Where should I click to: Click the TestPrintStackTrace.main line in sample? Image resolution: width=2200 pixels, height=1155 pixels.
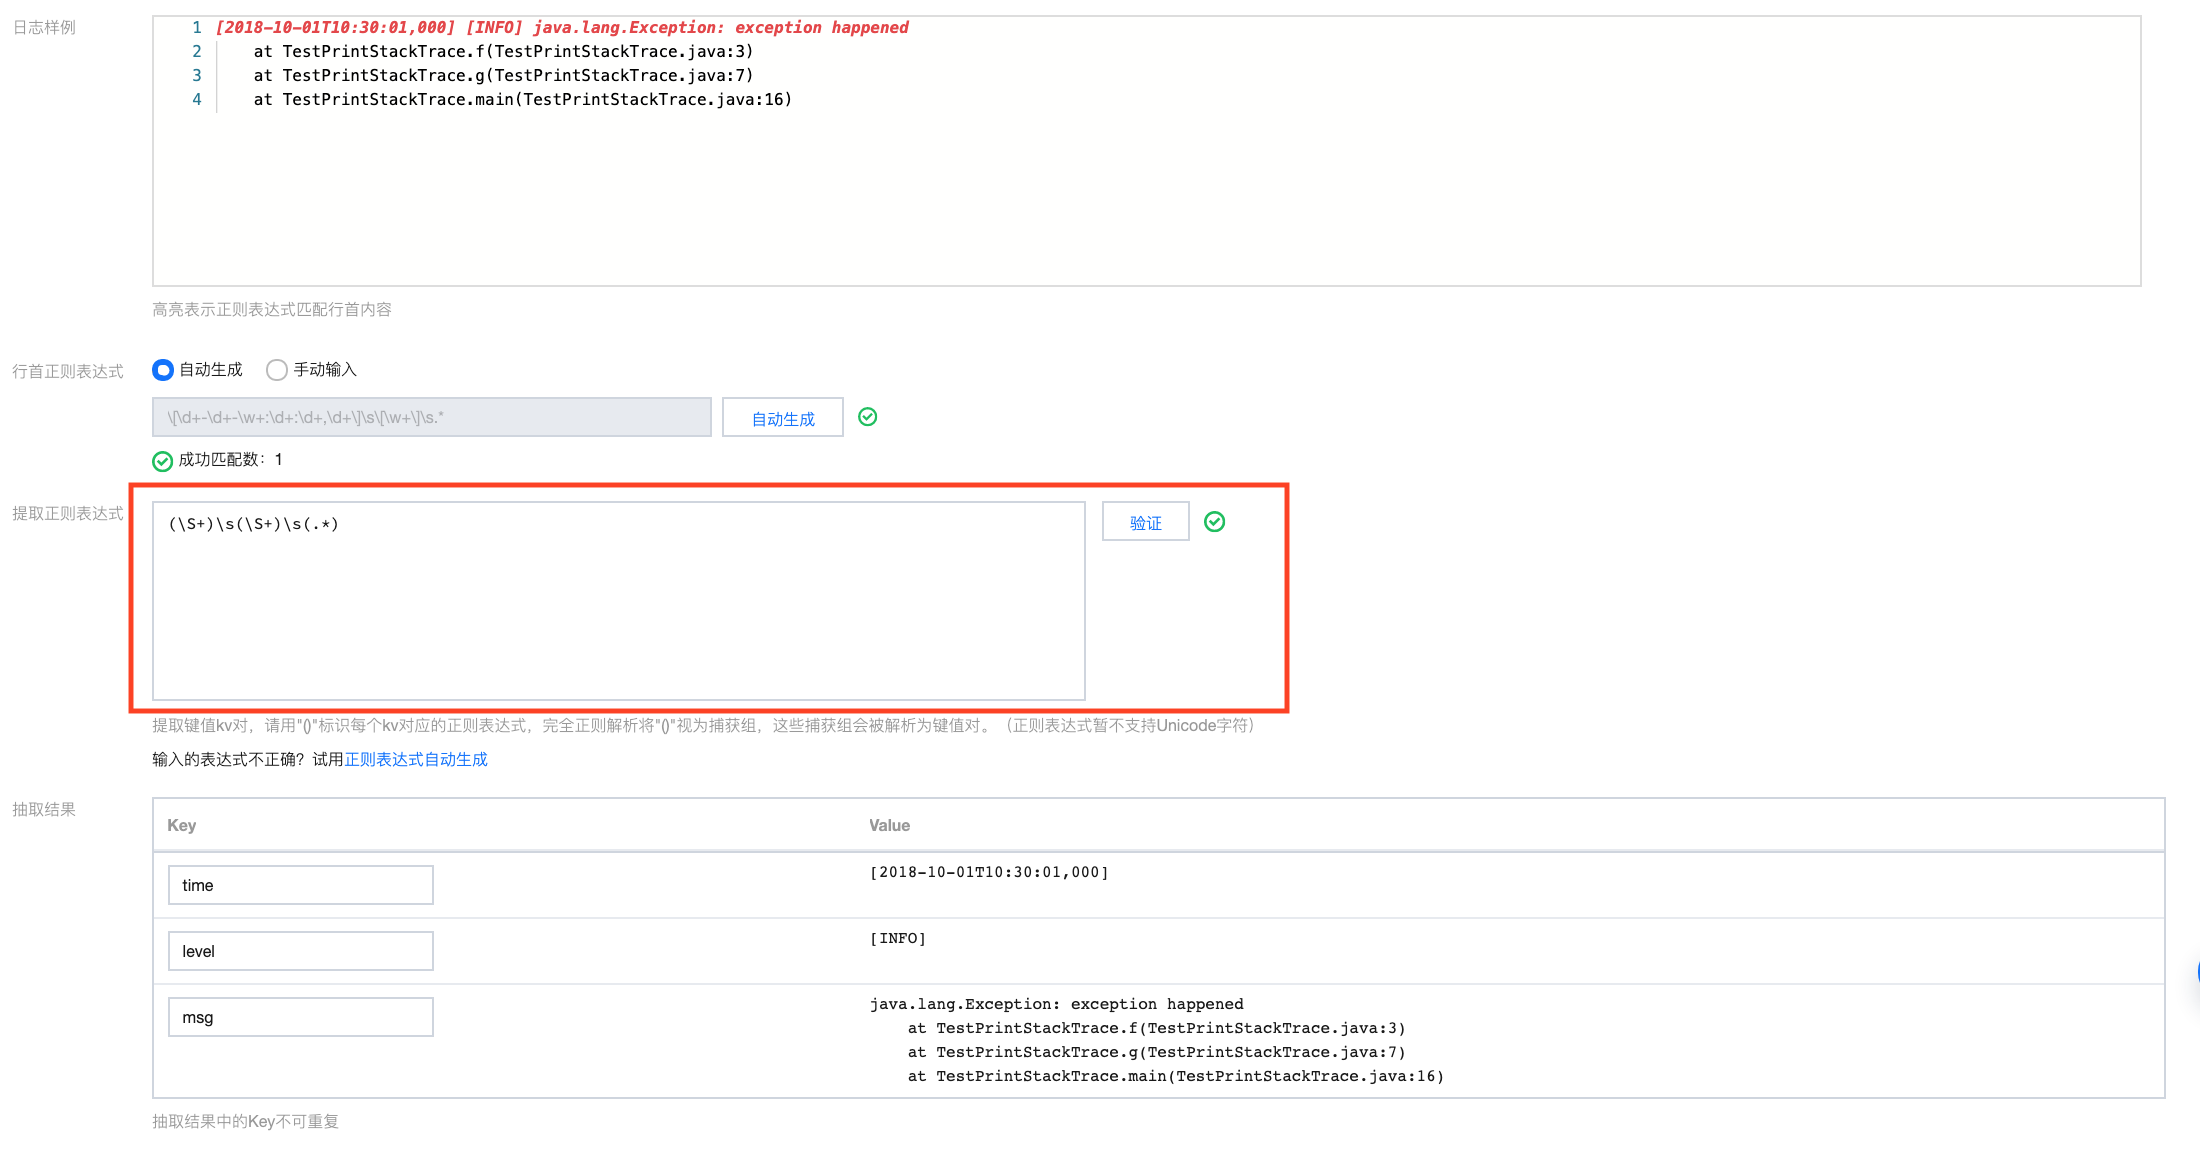(x=522, y=100)
